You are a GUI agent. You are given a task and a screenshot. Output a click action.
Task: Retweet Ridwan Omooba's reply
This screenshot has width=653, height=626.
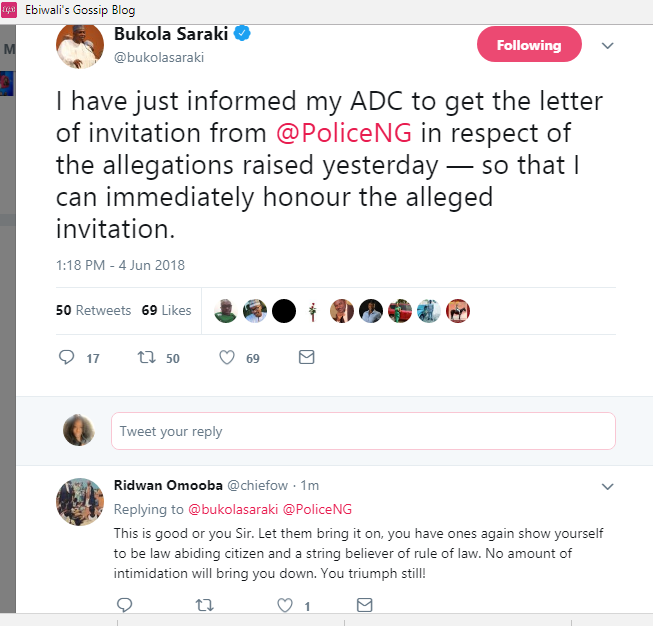(204, 604)
